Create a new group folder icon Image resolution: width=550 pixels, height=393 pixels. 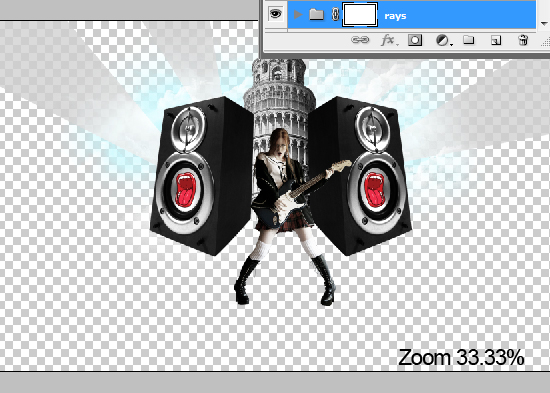[469, 40]
